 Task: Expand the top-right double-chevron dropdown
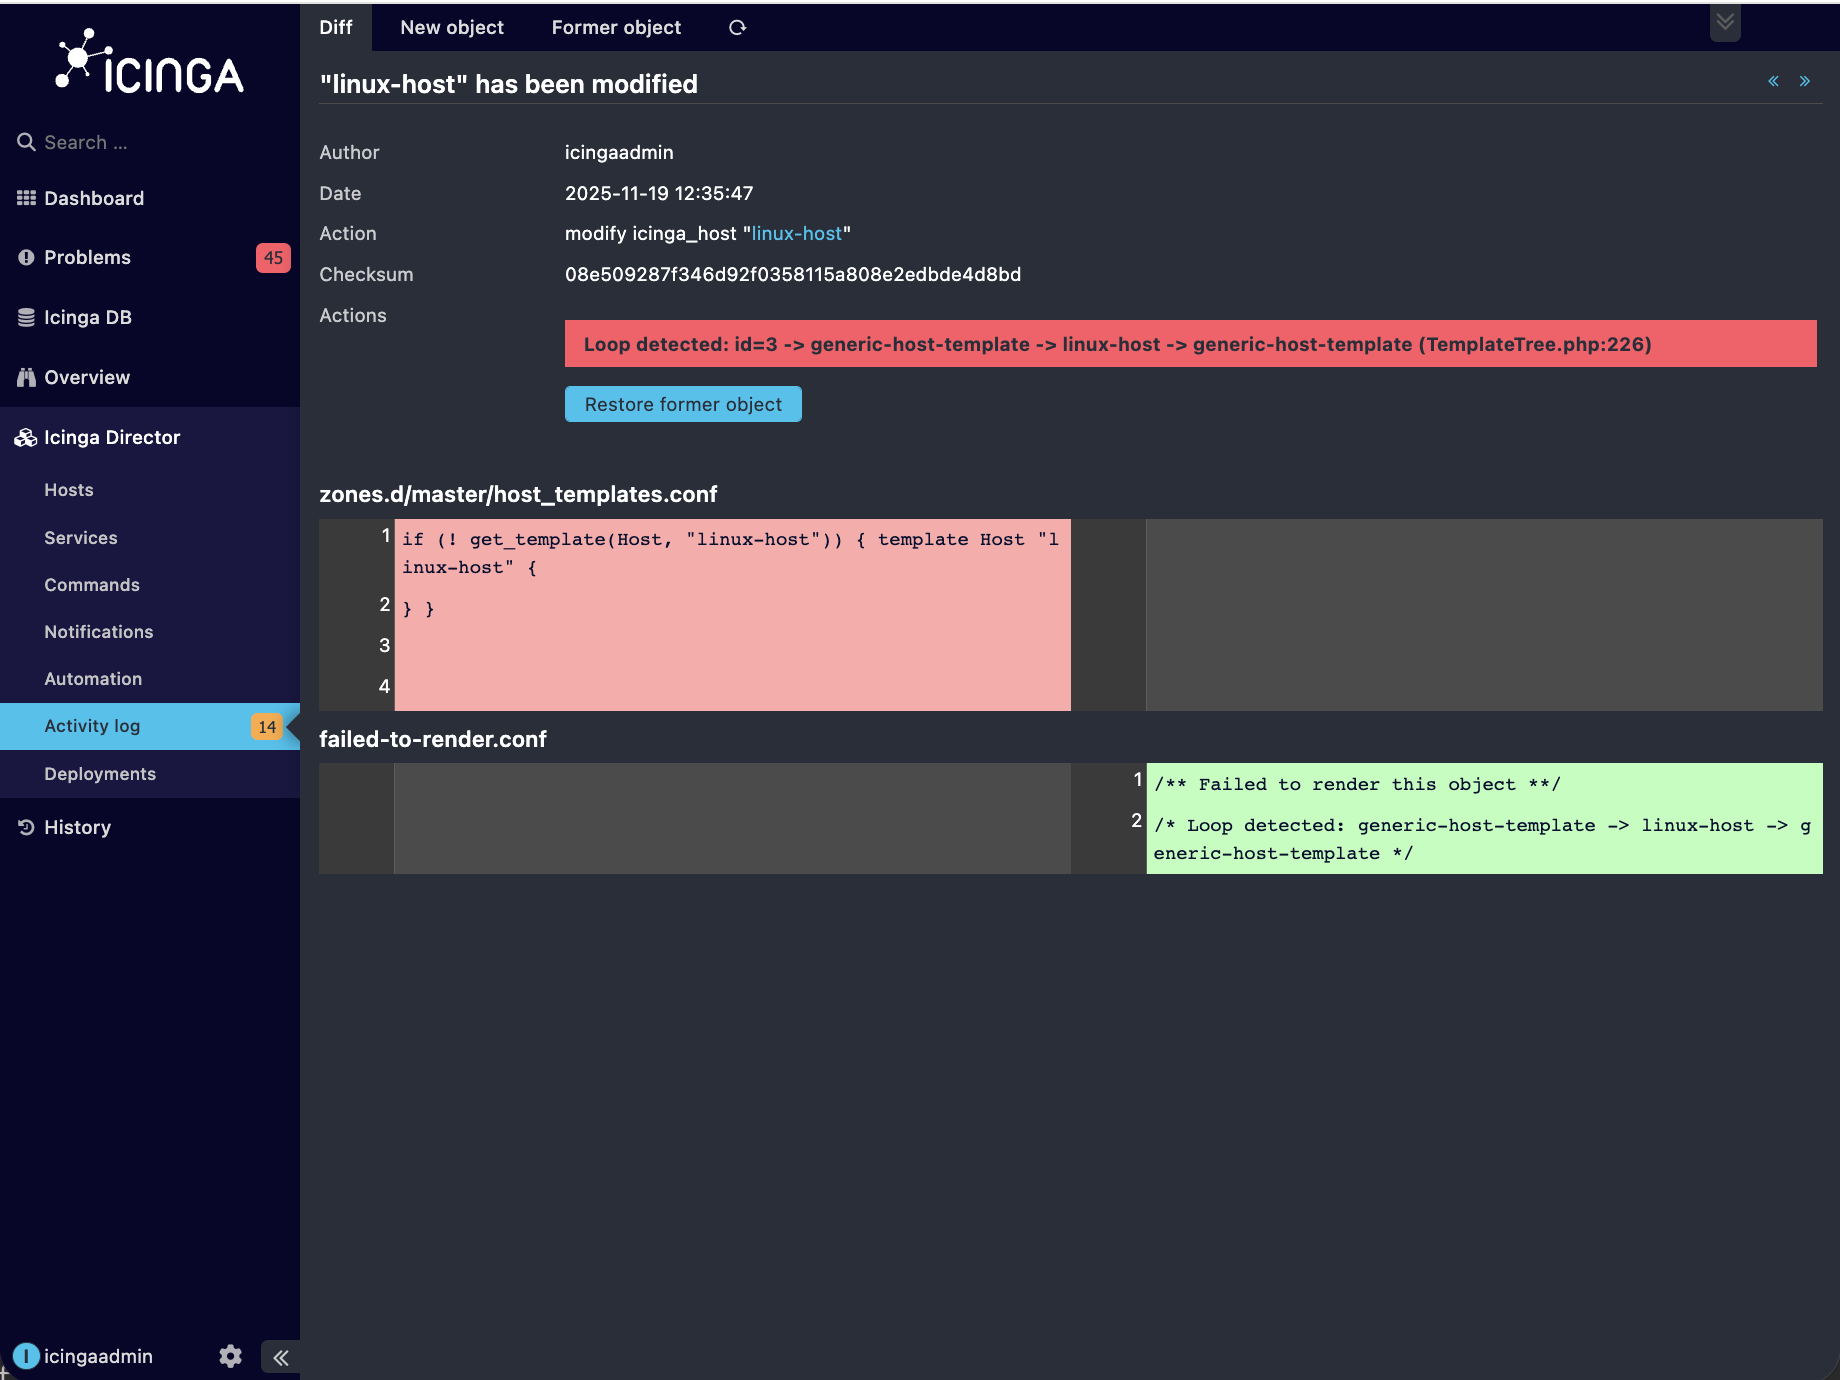[1725, 22]
